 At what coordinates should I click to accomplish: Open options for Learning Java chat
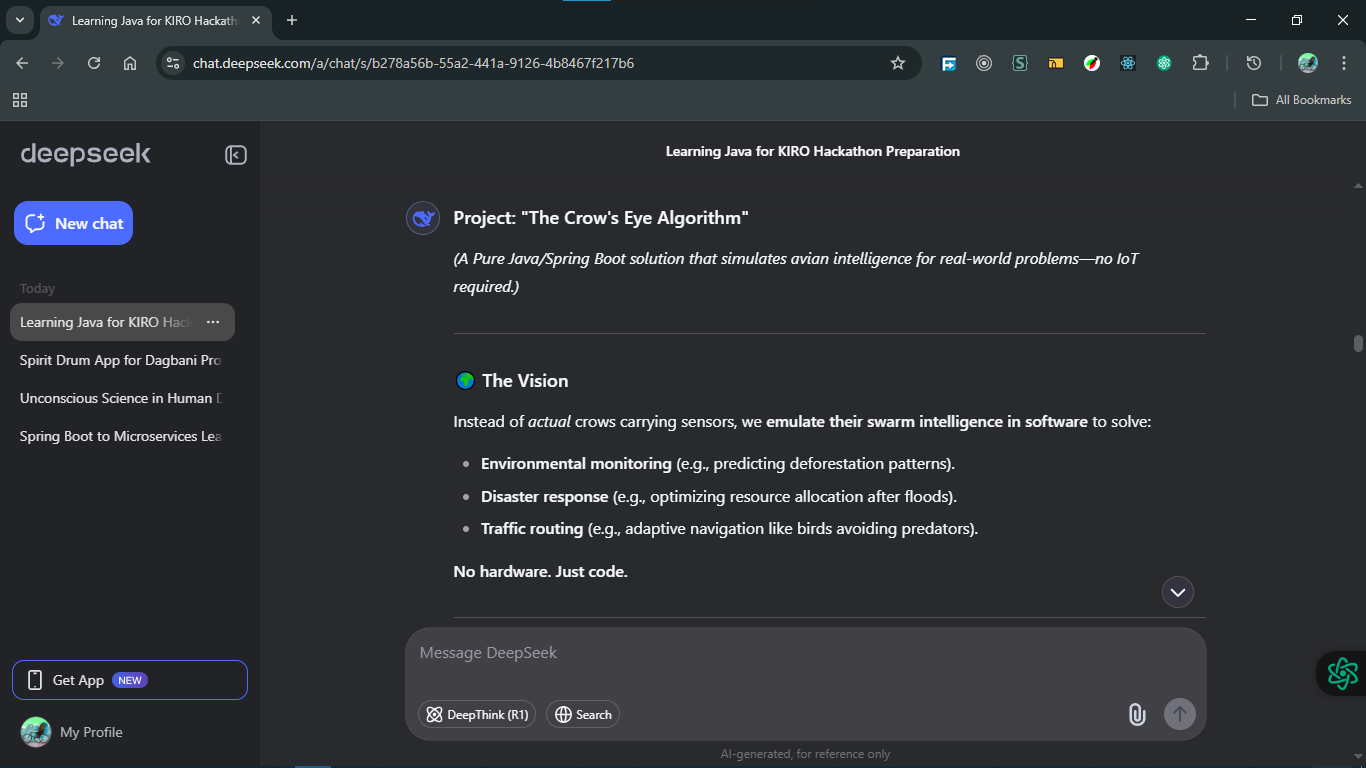pyautogui.click(x=212, y=322)
